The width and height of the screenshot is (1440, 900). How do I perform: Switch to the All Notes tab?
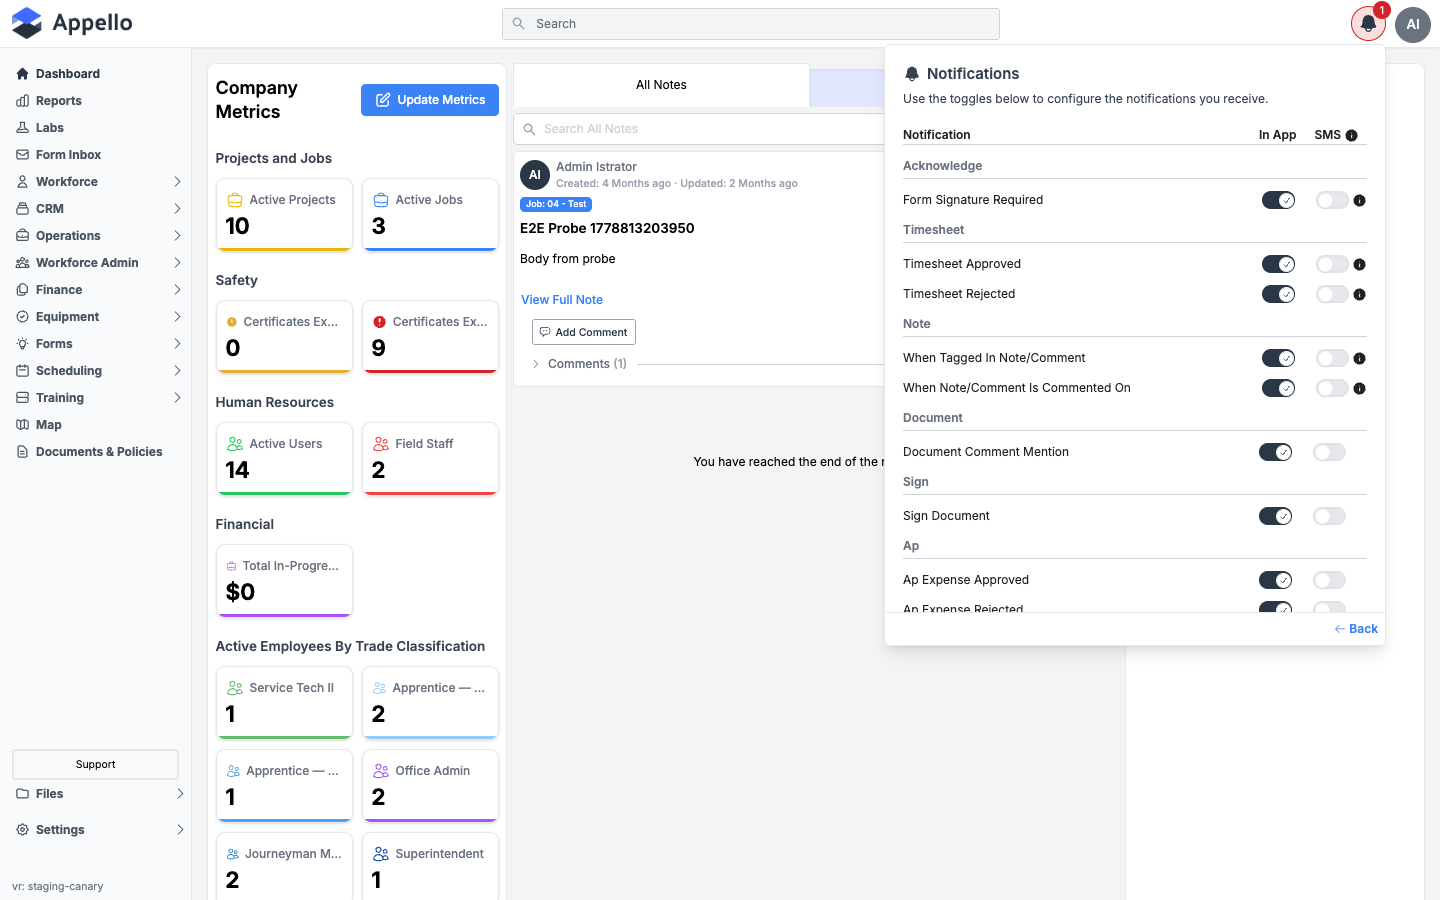pyautogui.click(x=661, y=85)
